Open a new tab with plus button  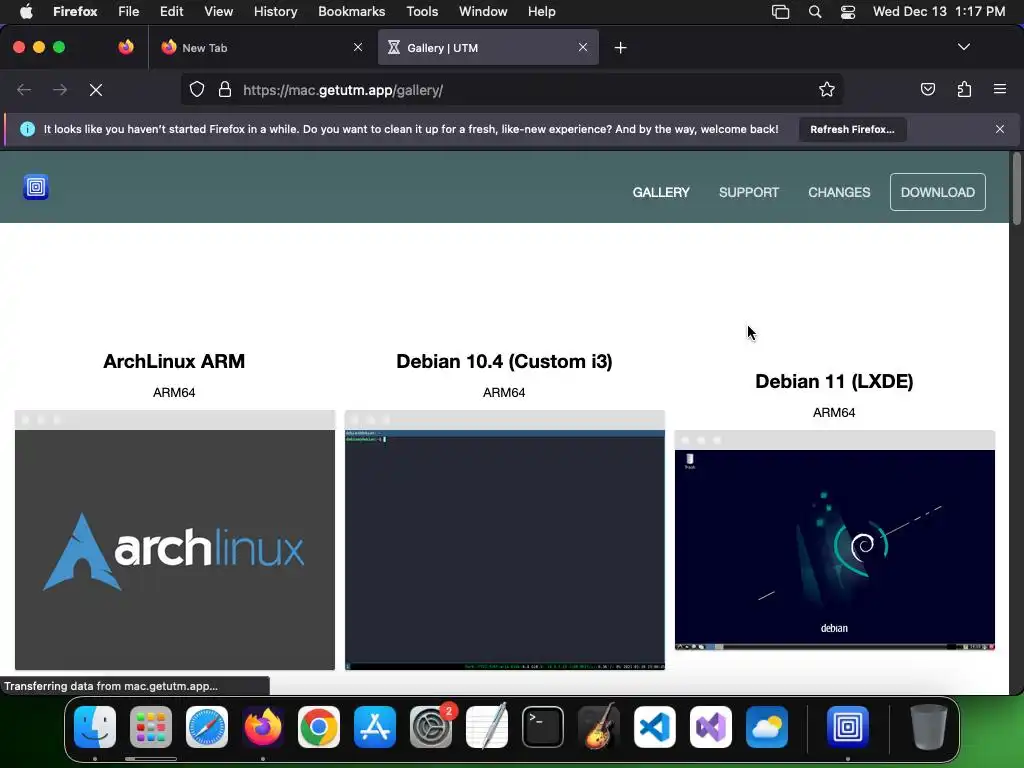point(620,48)
